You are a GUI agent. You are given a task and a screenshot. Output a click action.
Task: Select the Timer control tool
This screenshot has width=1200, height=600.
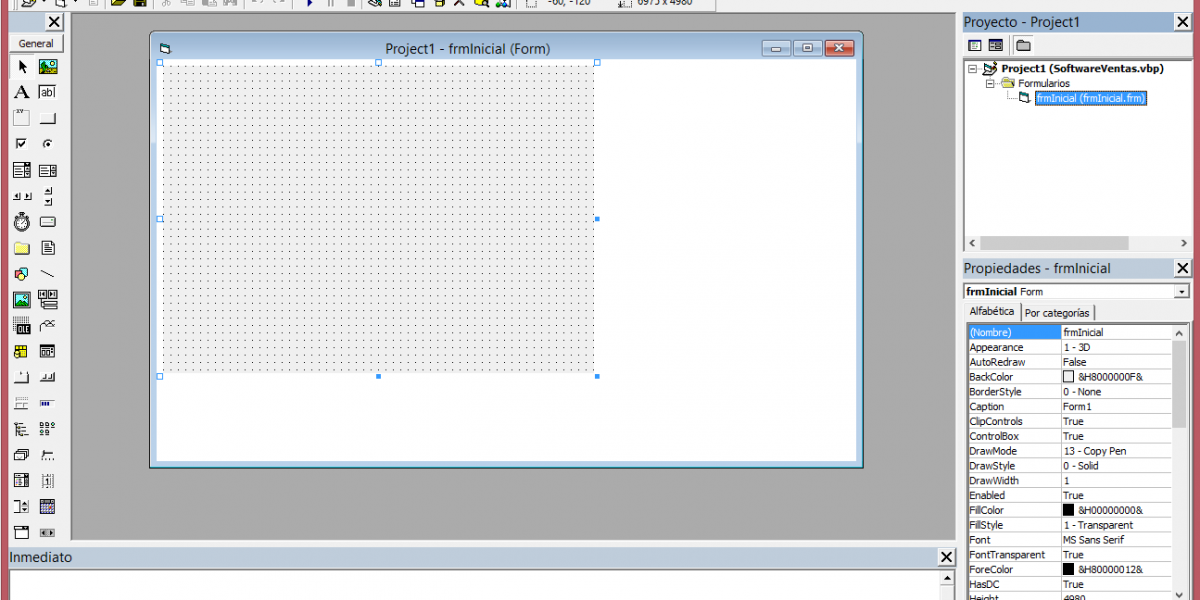point(21,222)
